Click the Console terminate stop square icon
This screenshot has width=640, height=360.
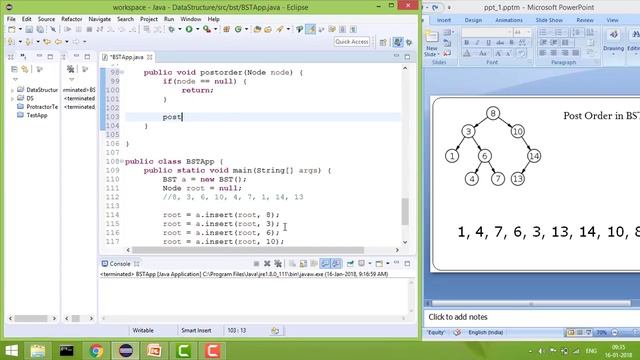coord(256,264)
